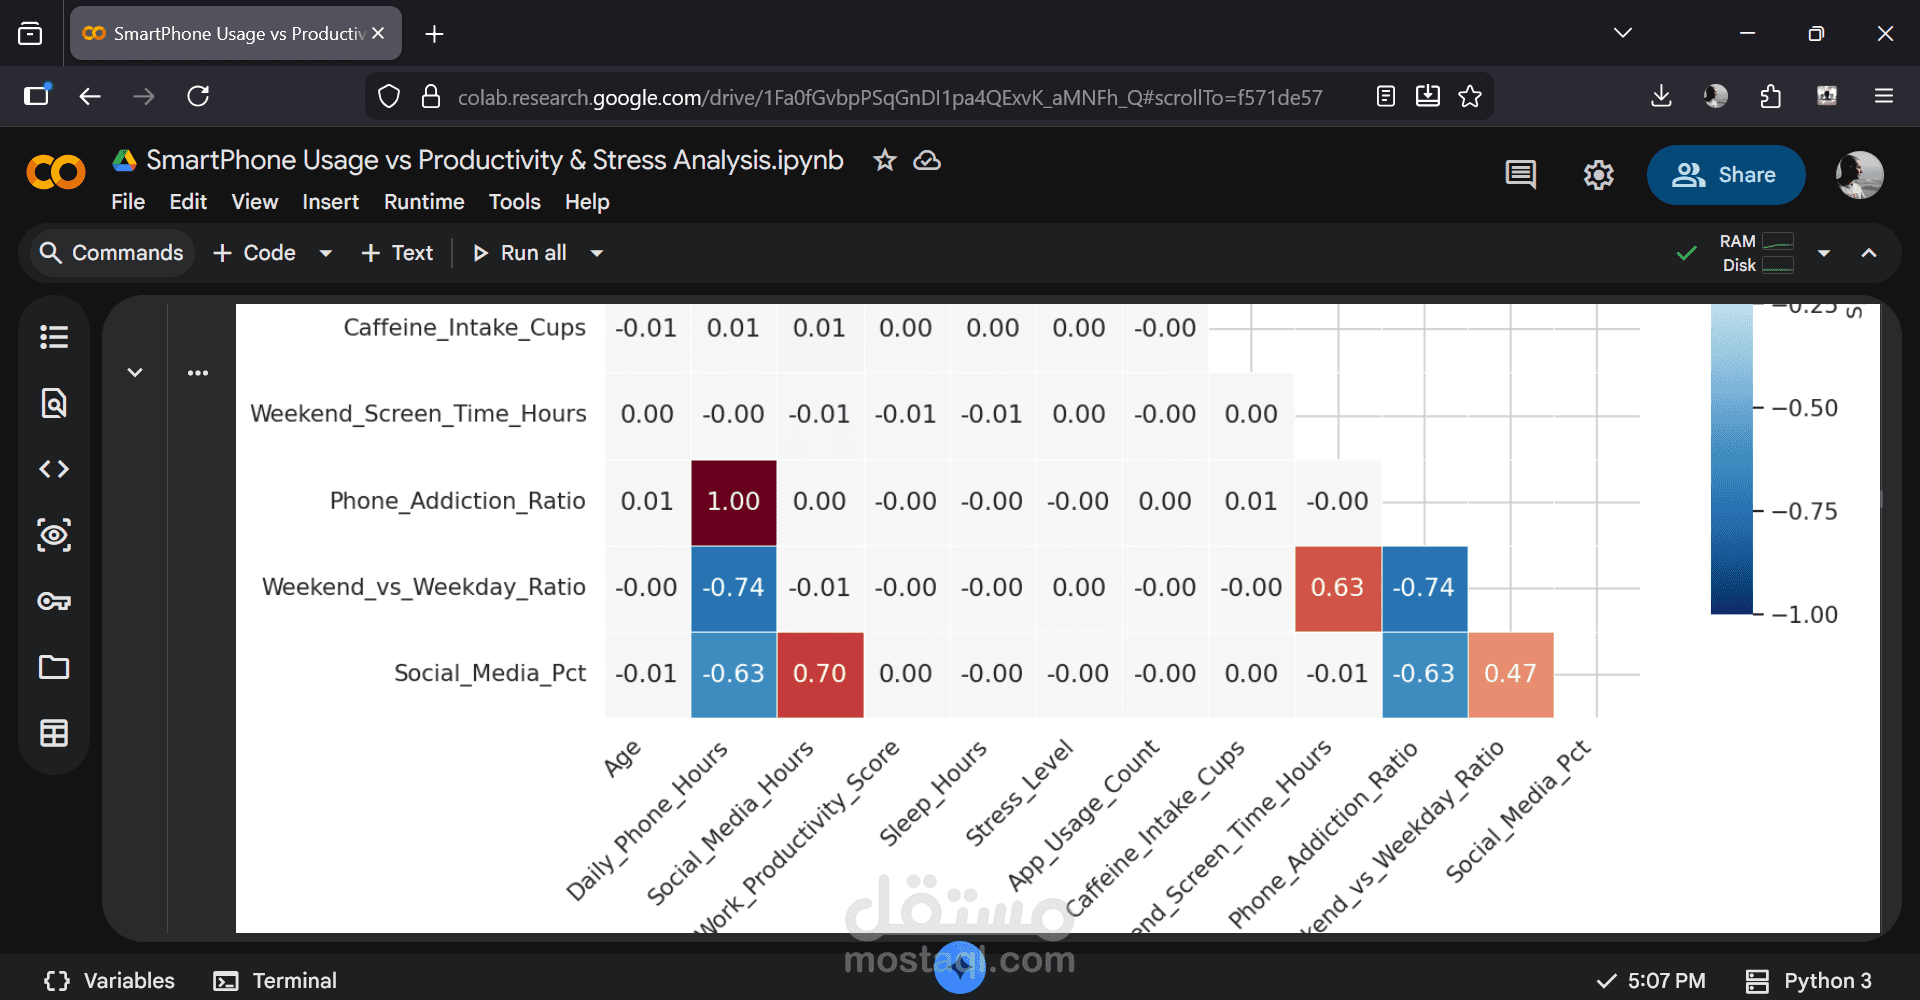1920x1000 pixels.
Task: Open the Code snippets sidebar icon
Action: pyautogui.click(x=54, y=469)
